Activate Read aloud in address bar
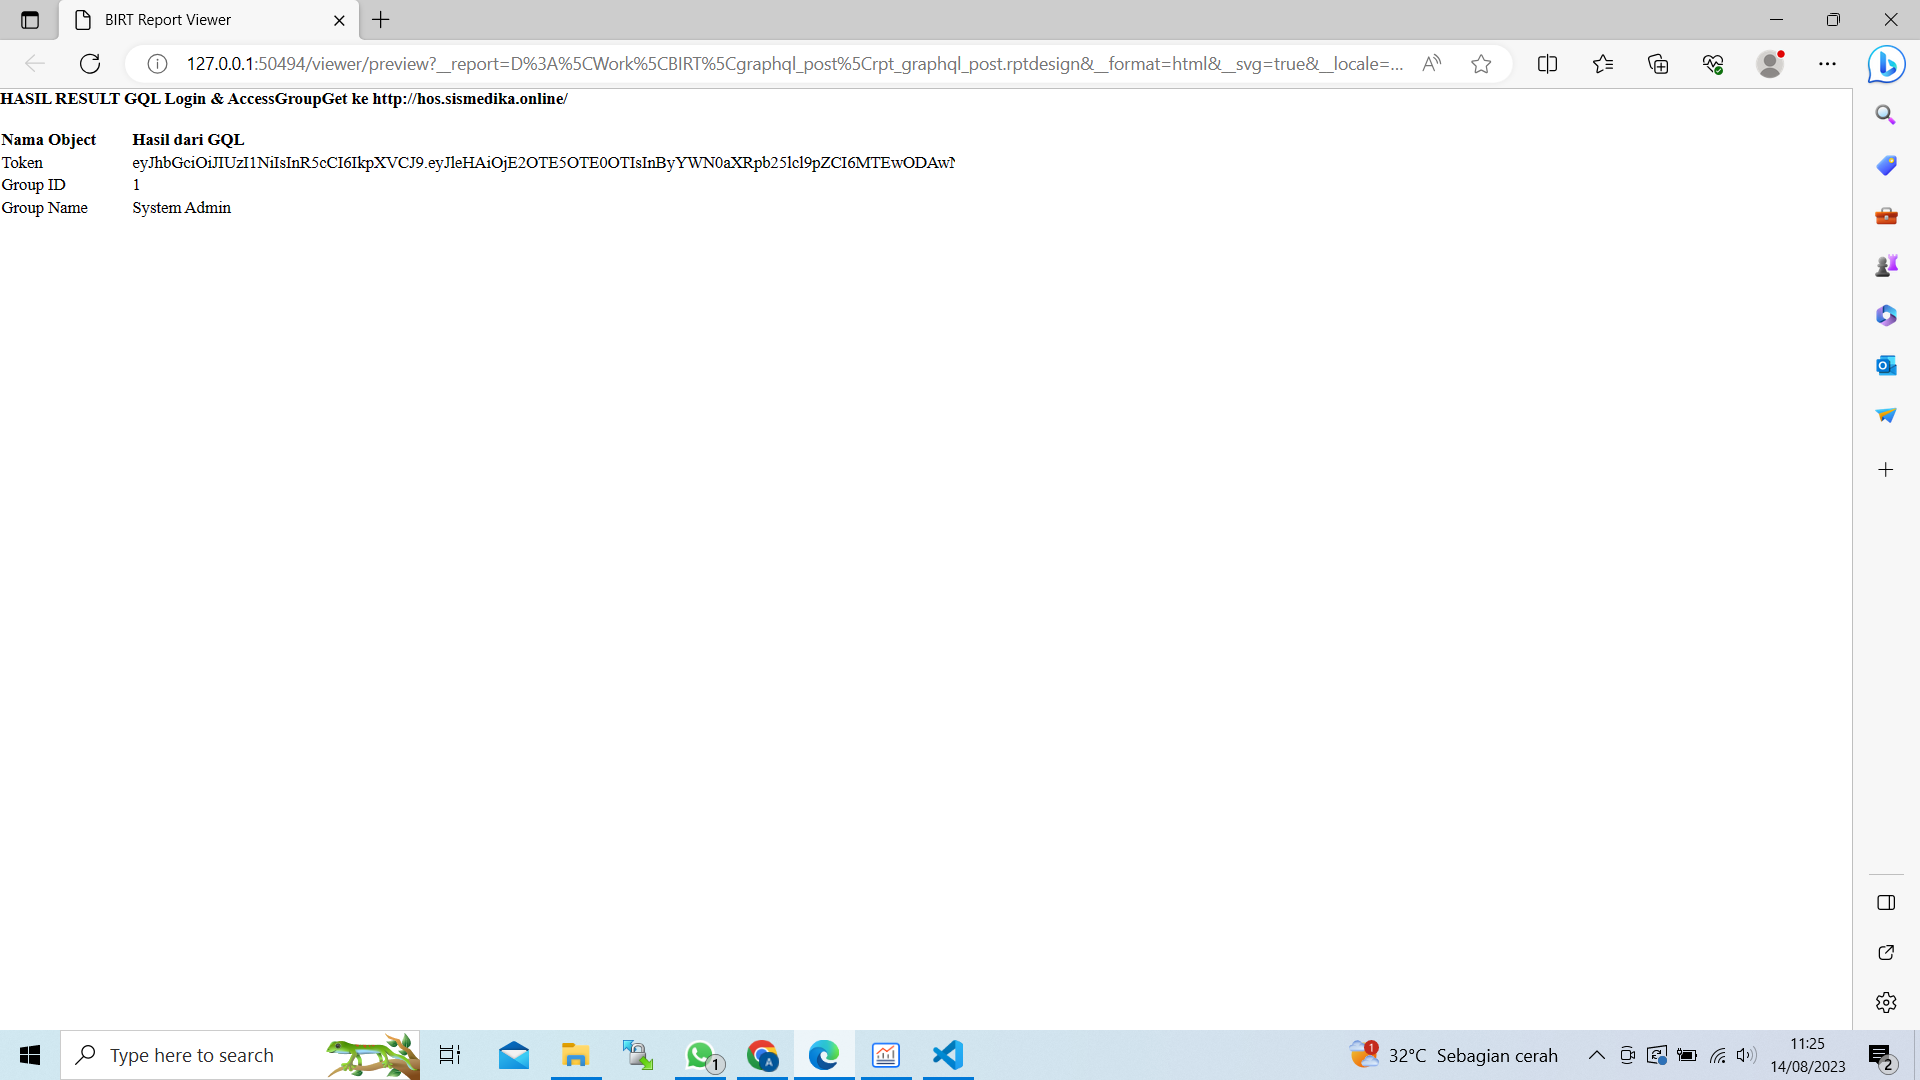 tap(1432, 64)
